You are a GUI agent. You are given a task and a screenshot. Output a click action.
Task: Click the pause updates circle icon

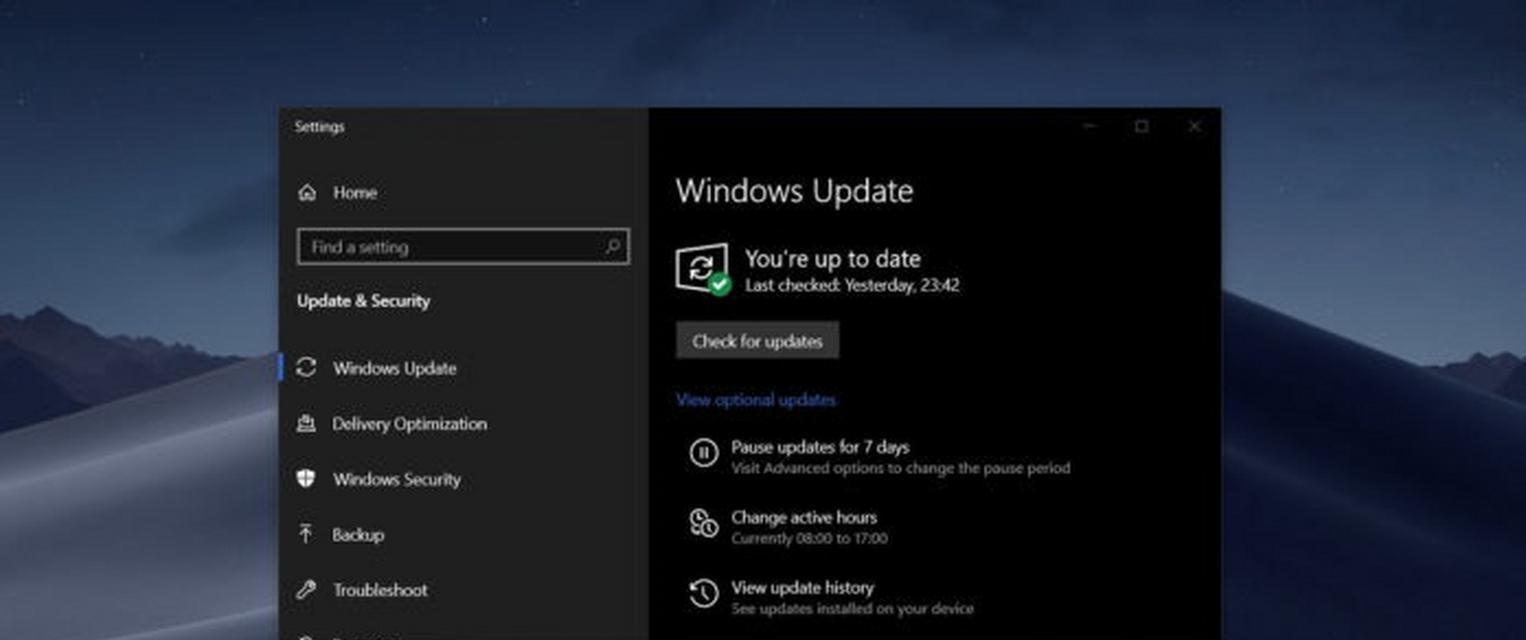(704, 453)
